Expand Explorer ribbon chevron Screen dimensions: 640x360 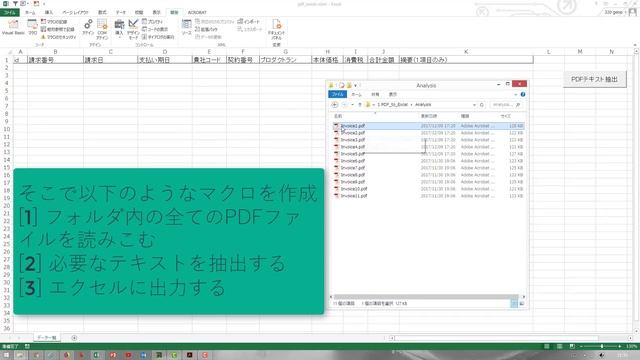pyautogui.click(x=516, y=94)
